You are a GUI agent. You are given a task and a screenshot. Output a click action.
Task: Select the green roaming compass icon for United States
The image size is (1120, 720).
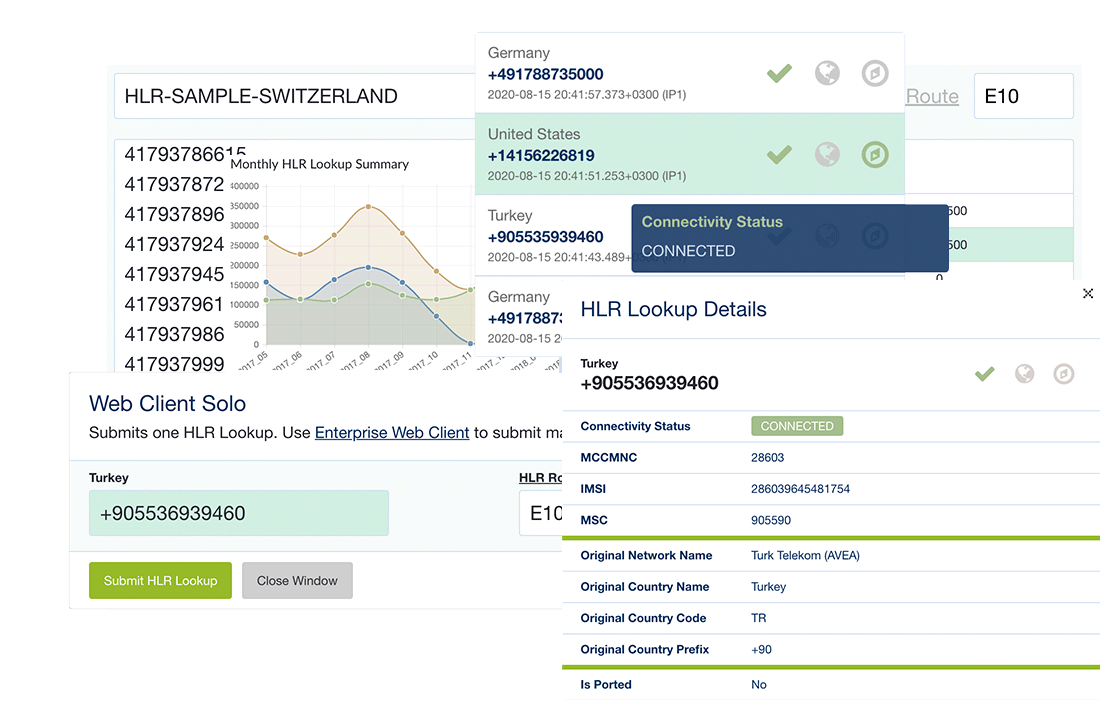coord(875,155)
